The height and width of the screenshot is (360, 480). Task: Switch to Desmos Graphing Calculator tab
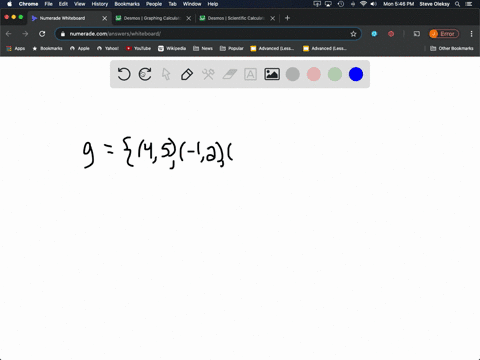(x=152, y=18)
